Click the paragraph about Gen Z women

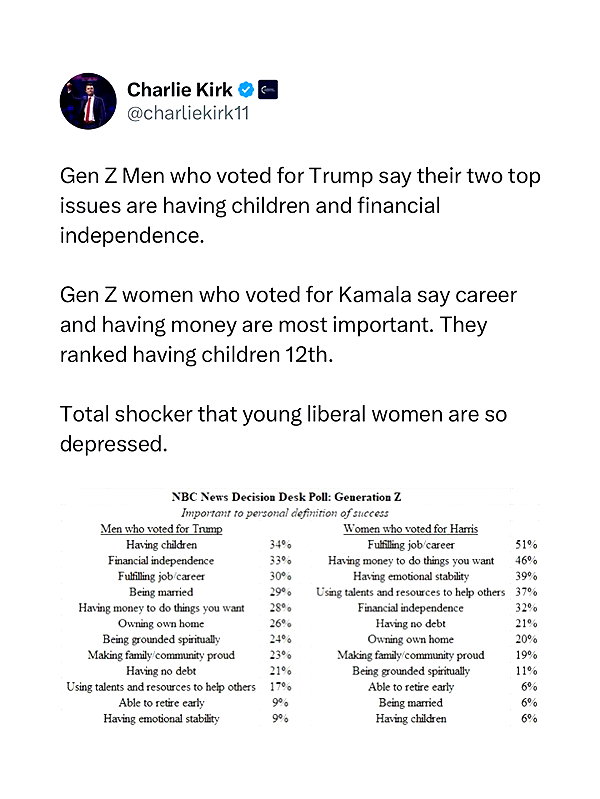tap(289, 325)
